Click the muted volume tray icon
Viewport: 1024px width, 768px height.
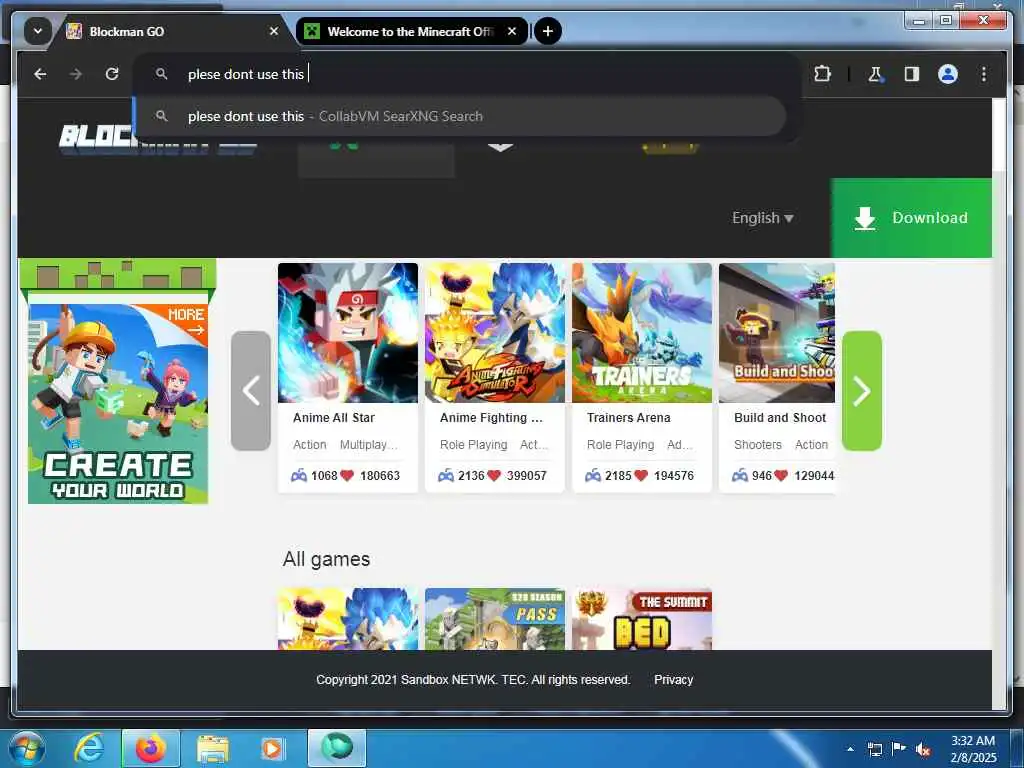[922, 749]
